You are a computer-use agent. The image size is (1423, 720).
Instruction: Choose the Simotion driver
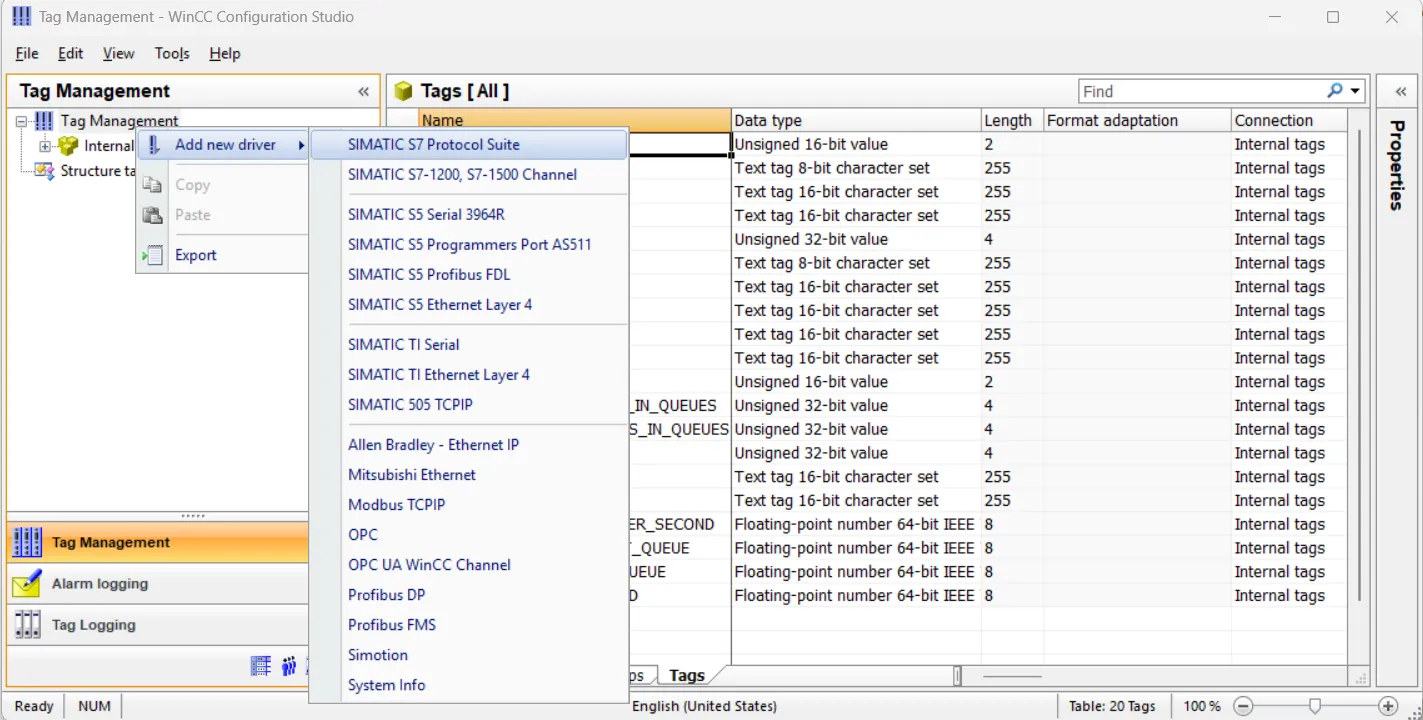469,655
